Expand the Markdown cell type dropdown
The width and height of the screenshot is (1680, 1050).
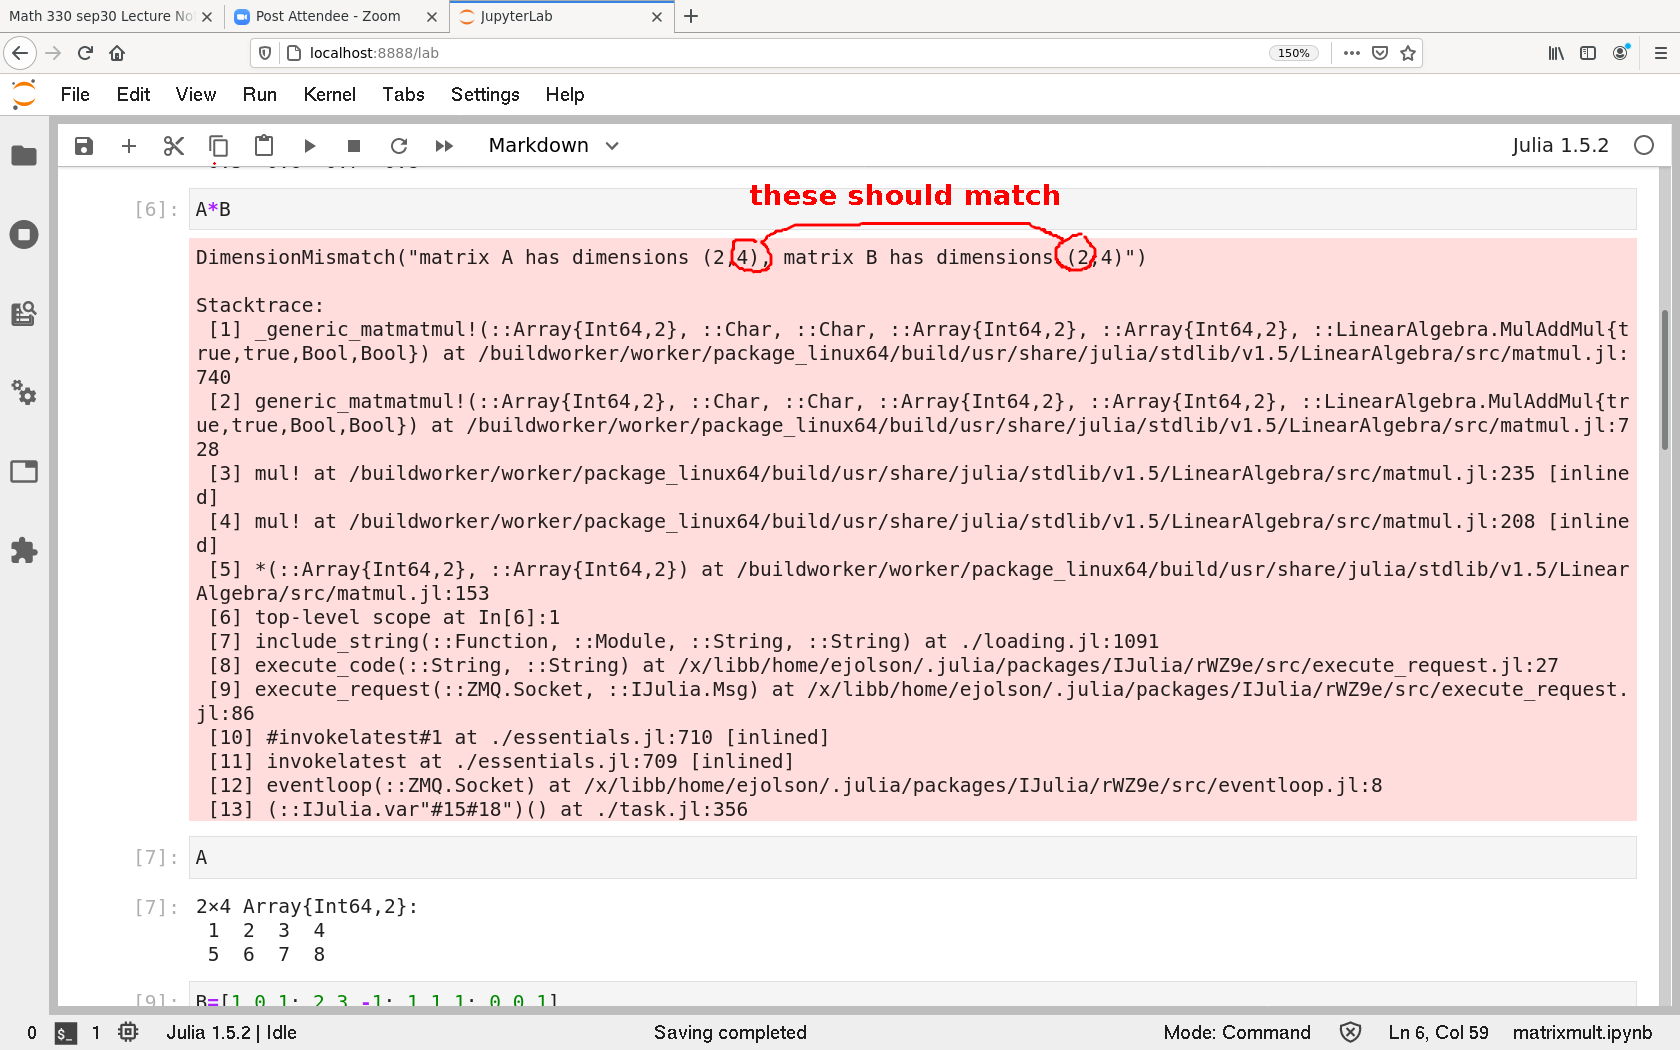[553, 146]
